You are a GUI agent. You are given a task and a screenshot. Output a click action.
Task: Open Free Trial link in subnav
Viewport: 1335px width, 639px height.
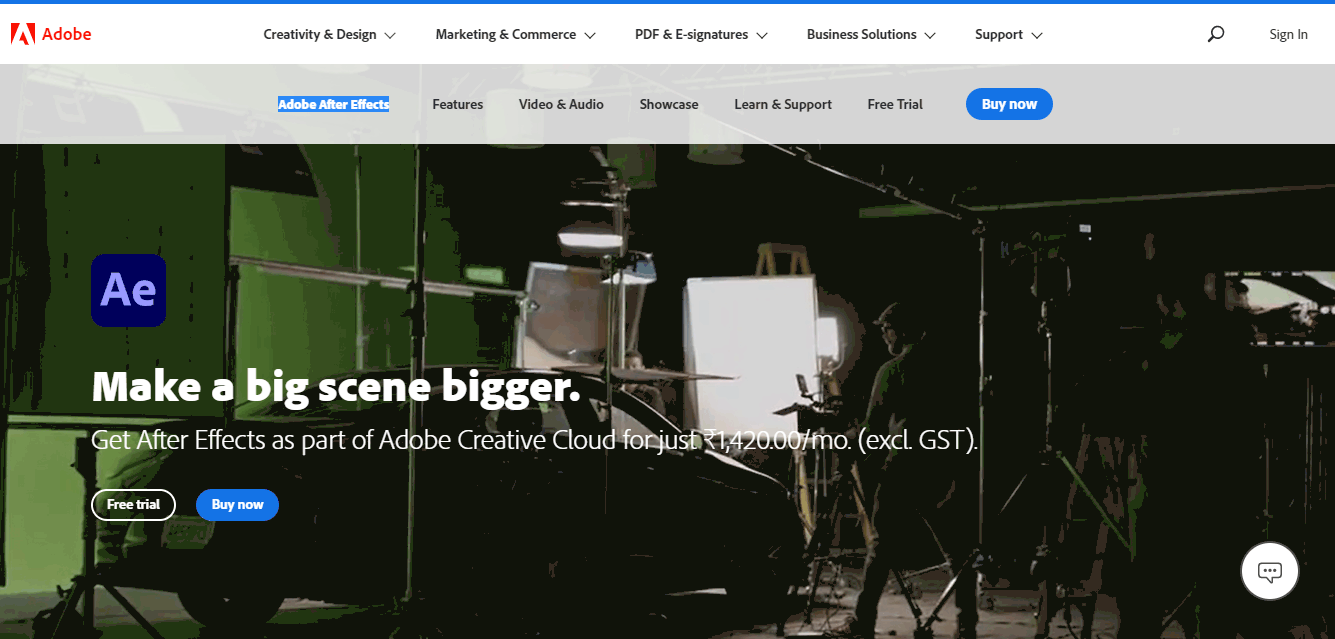[x=895, y=104]
